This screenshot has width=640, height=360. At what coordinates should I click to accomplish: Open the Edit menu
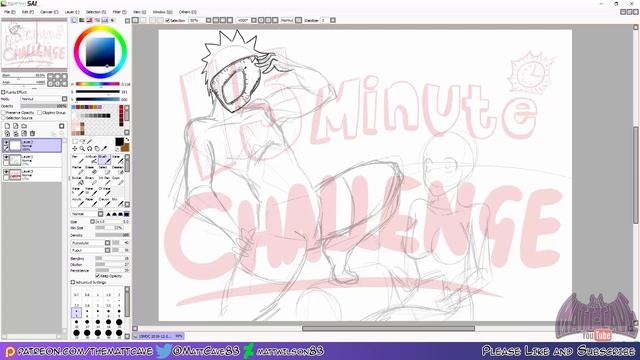[28, 12]
